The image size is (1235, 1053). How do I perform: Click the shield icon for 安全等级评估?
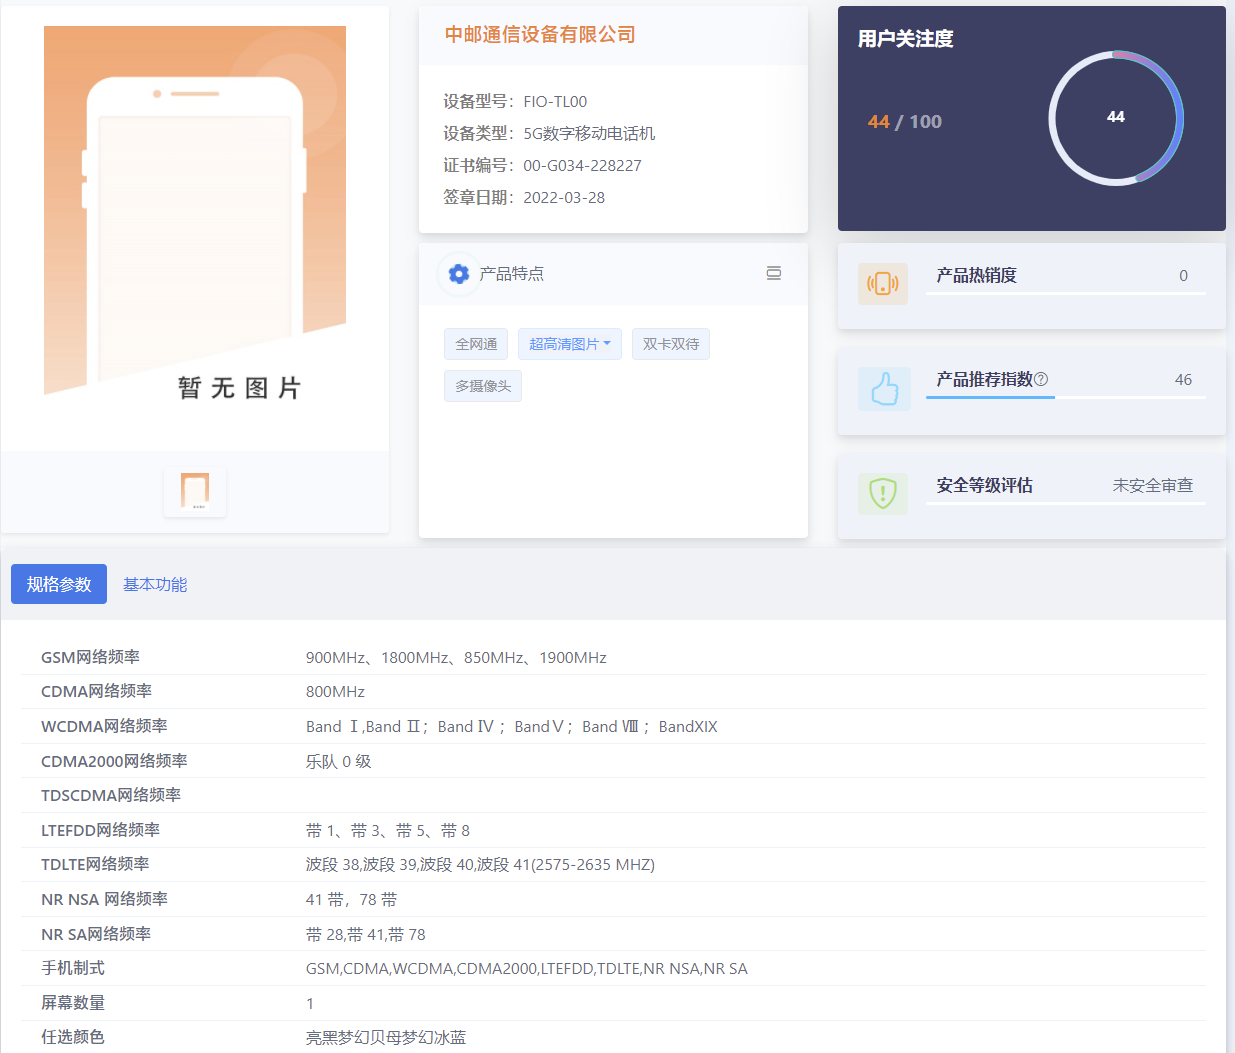[x=882, y=493]
